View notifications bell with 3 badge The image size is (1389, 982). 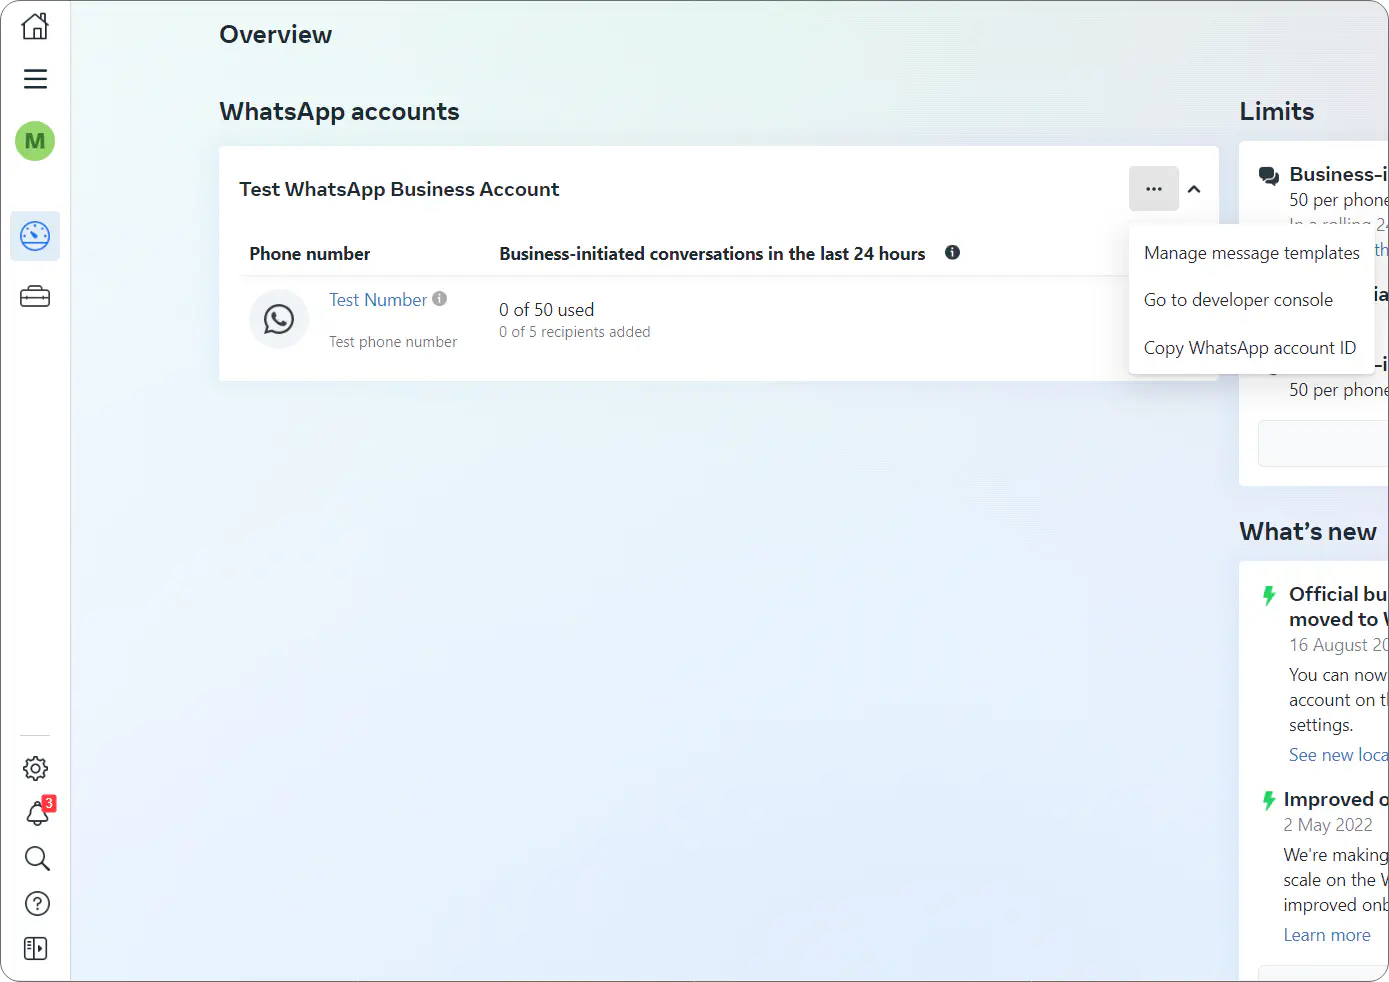point(38,812)
